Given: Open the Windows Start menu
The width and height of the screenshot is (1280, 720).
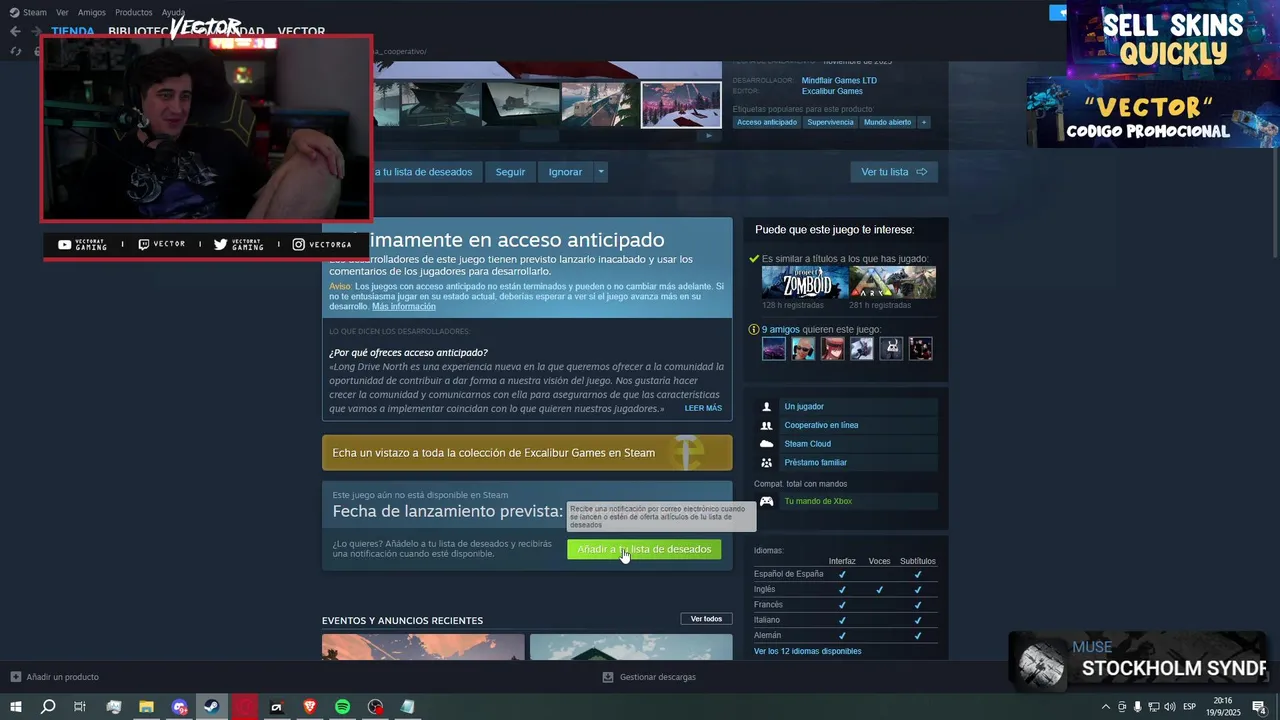Looking at the screenshot, I should [15, 707].
